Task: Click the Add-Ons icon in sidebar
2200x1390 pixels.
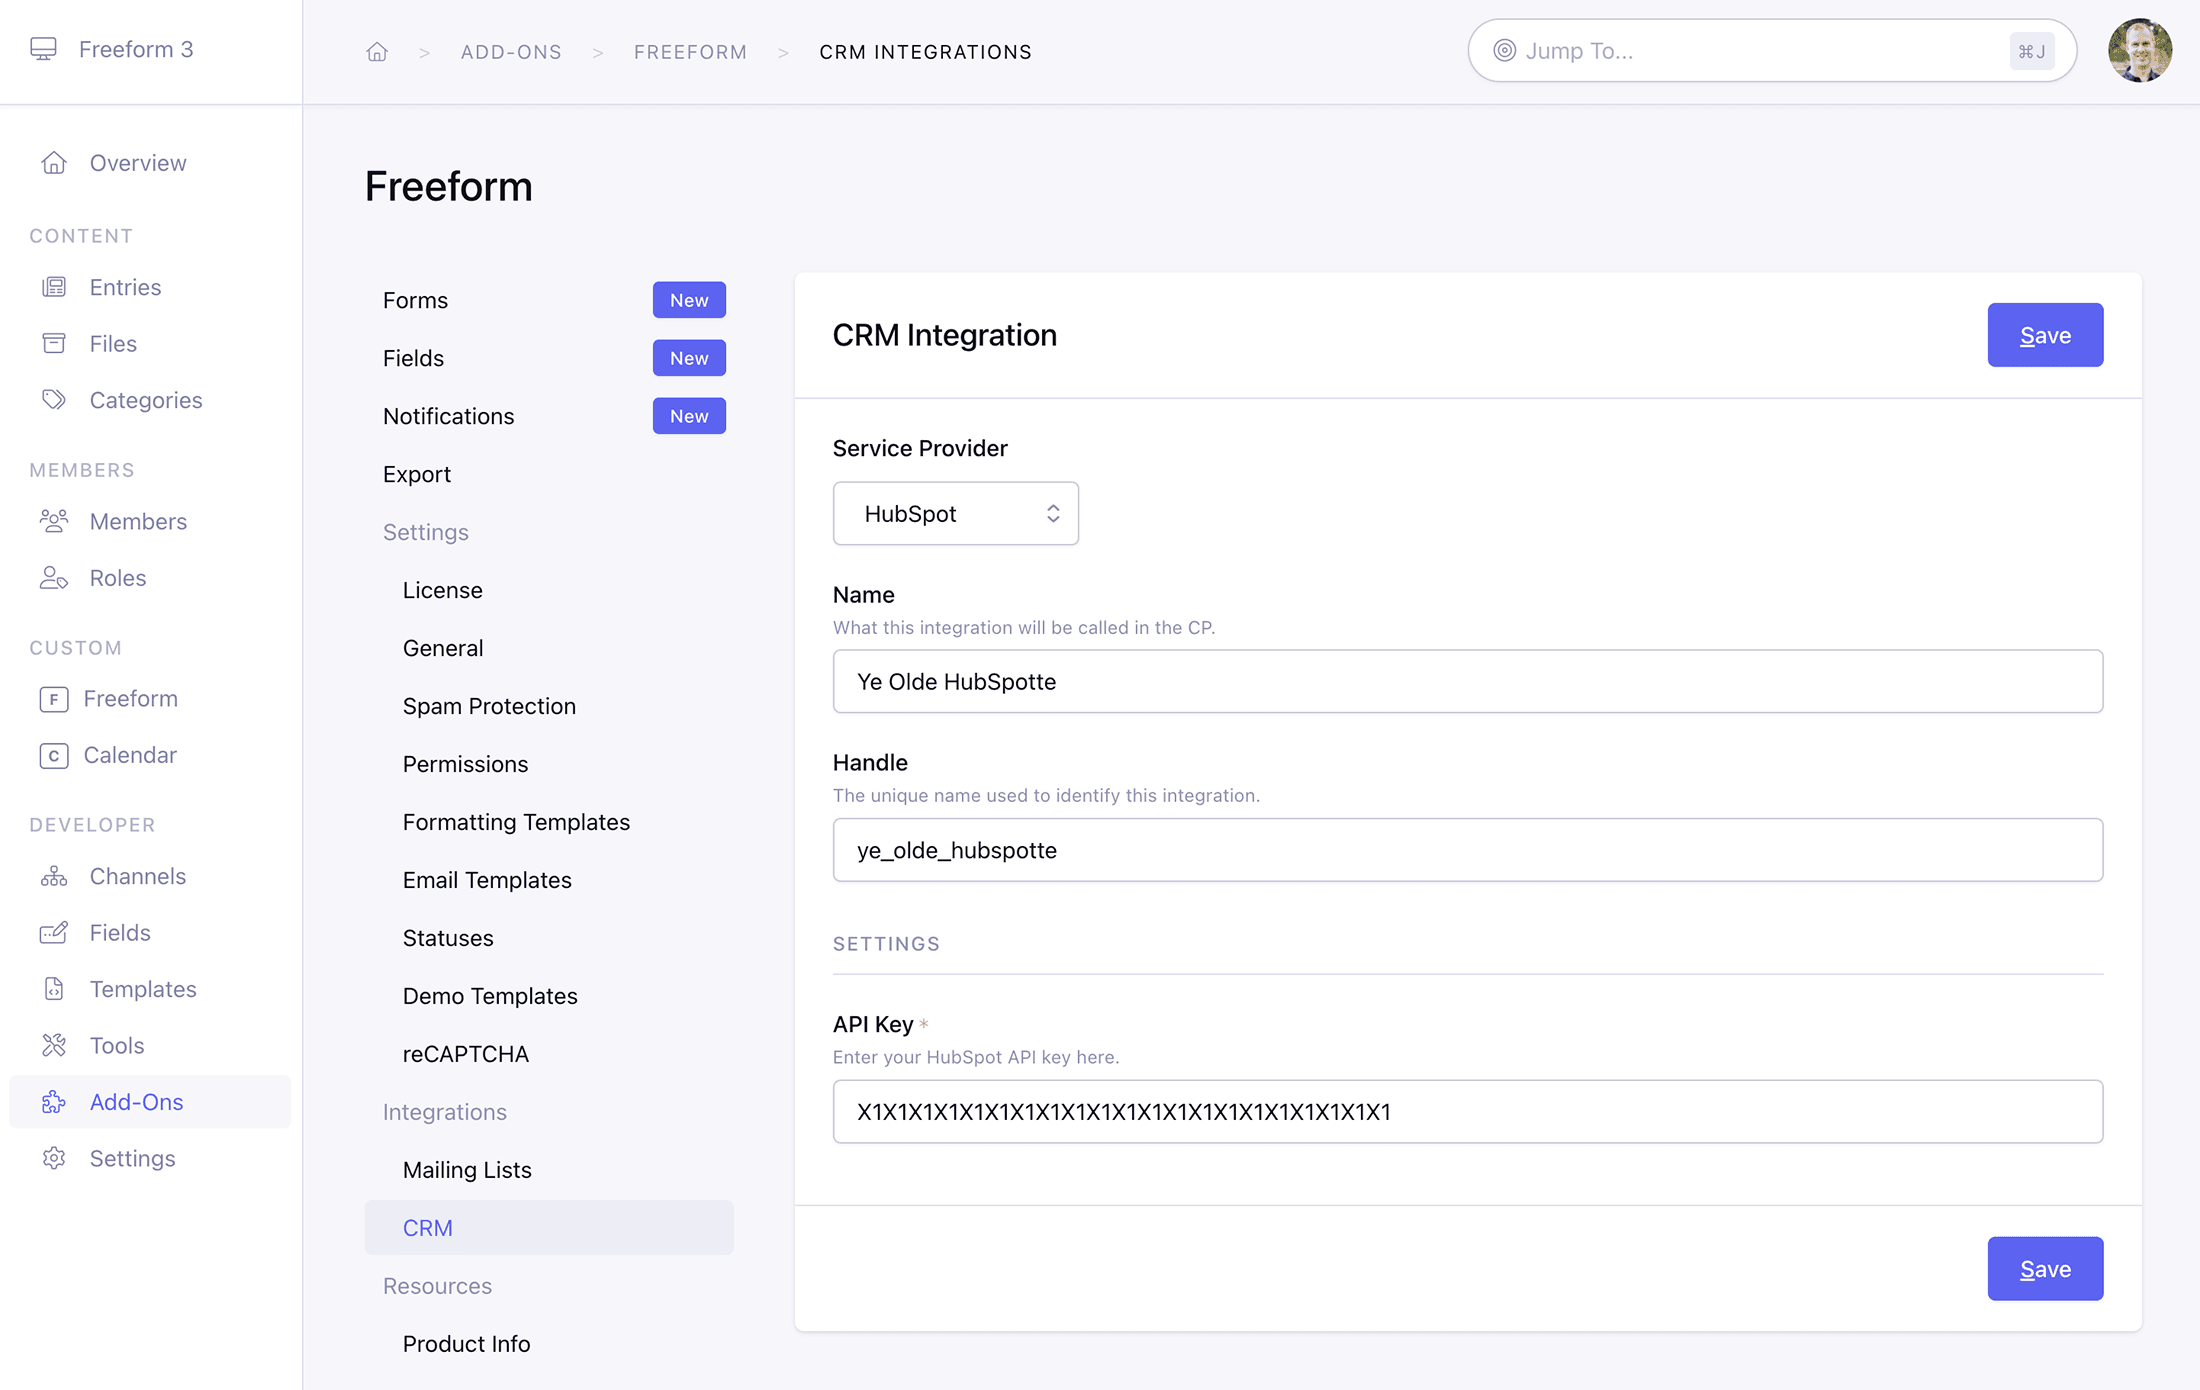Action: [x=53, y=1102]
